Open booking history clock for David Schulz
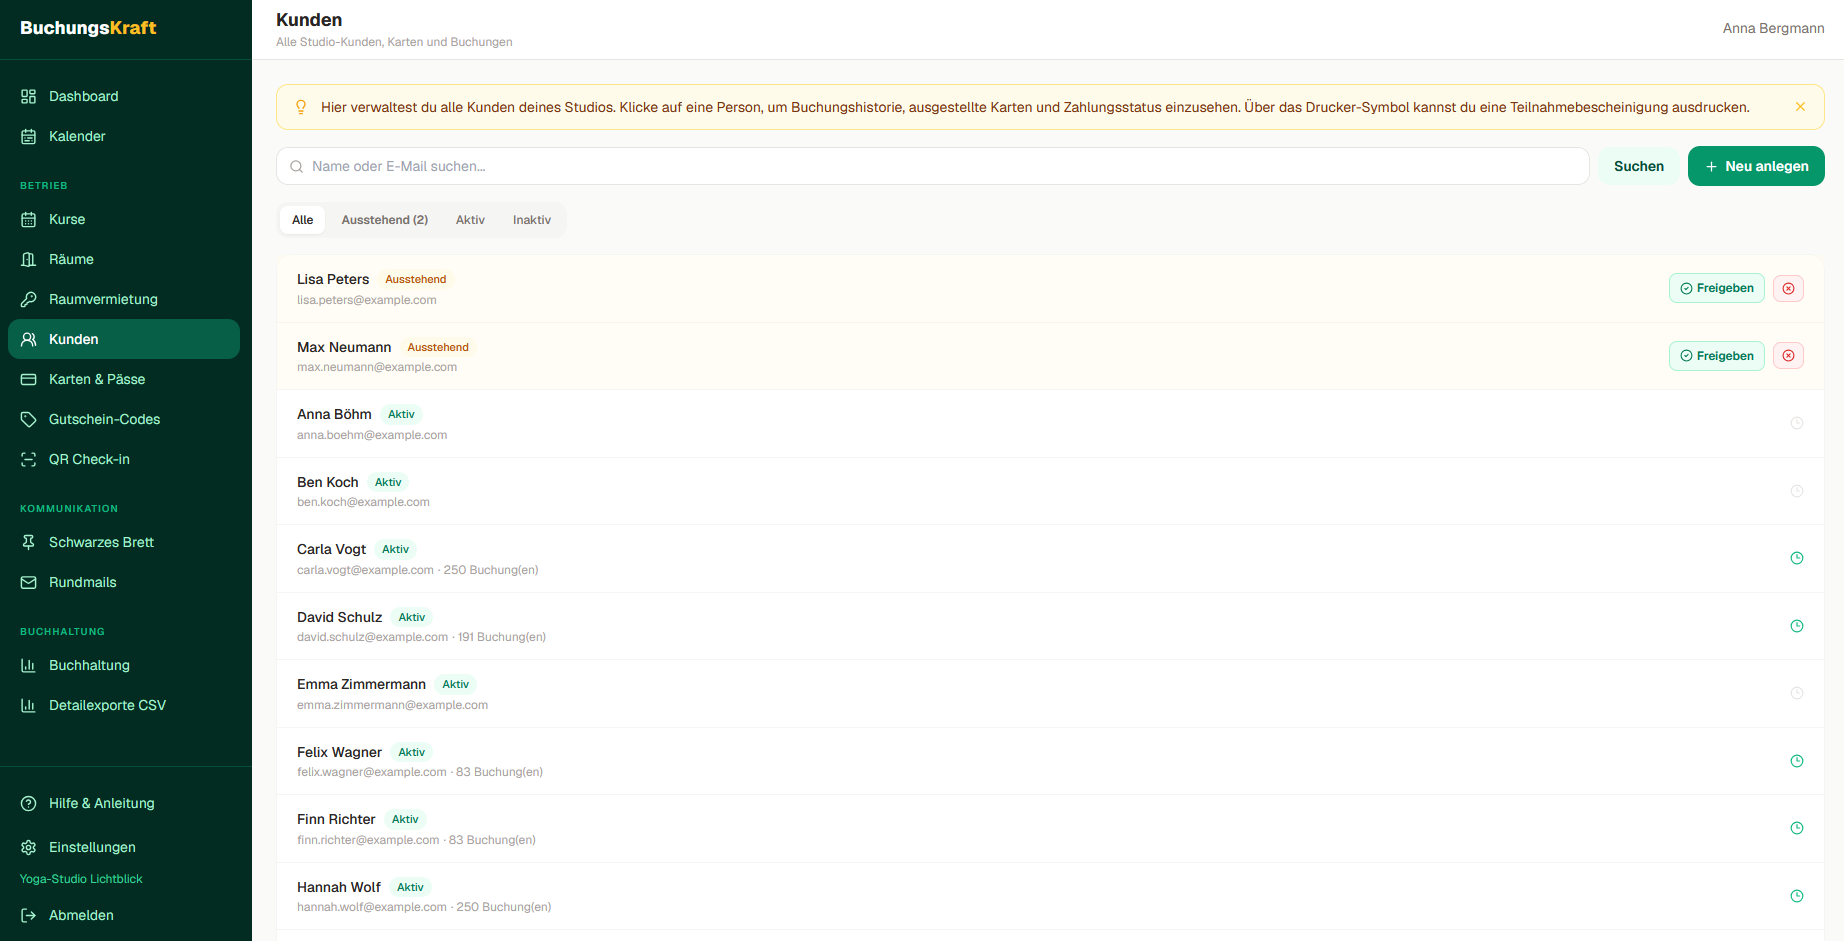The image size is (1844, 941). pos(1796,626)
